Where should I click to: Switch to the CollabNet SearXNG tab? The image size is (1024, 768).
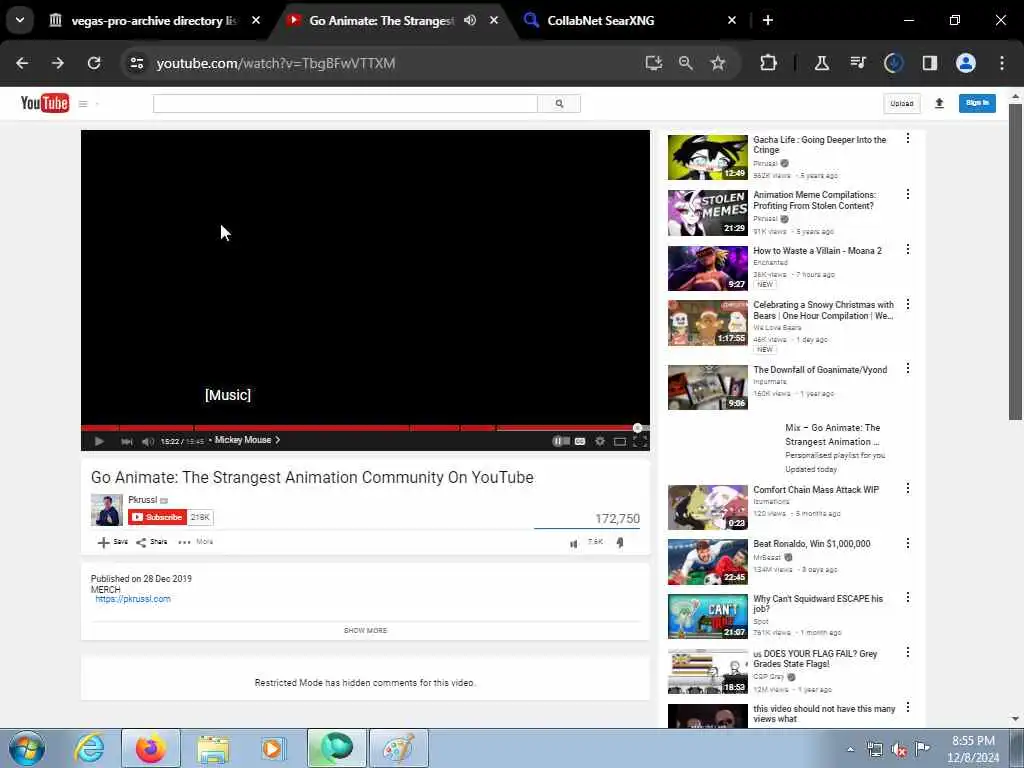click(x=600, y=20)
